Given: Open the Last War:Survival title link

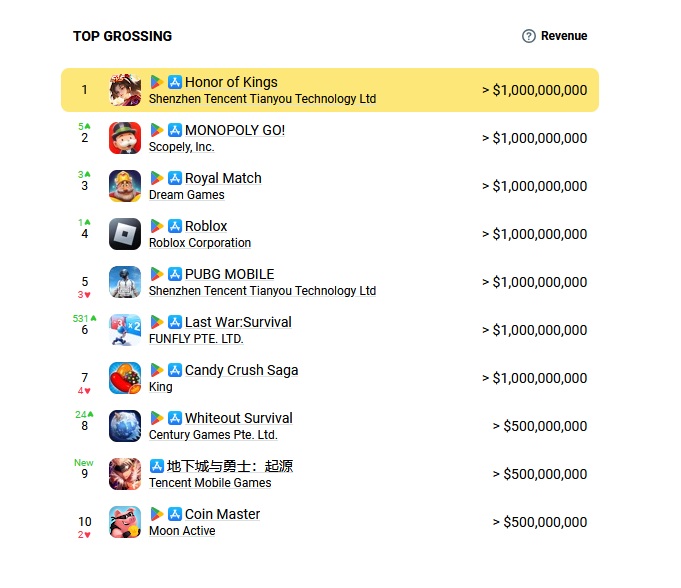Looking at the screenshot, I should (x=238, y=322).
